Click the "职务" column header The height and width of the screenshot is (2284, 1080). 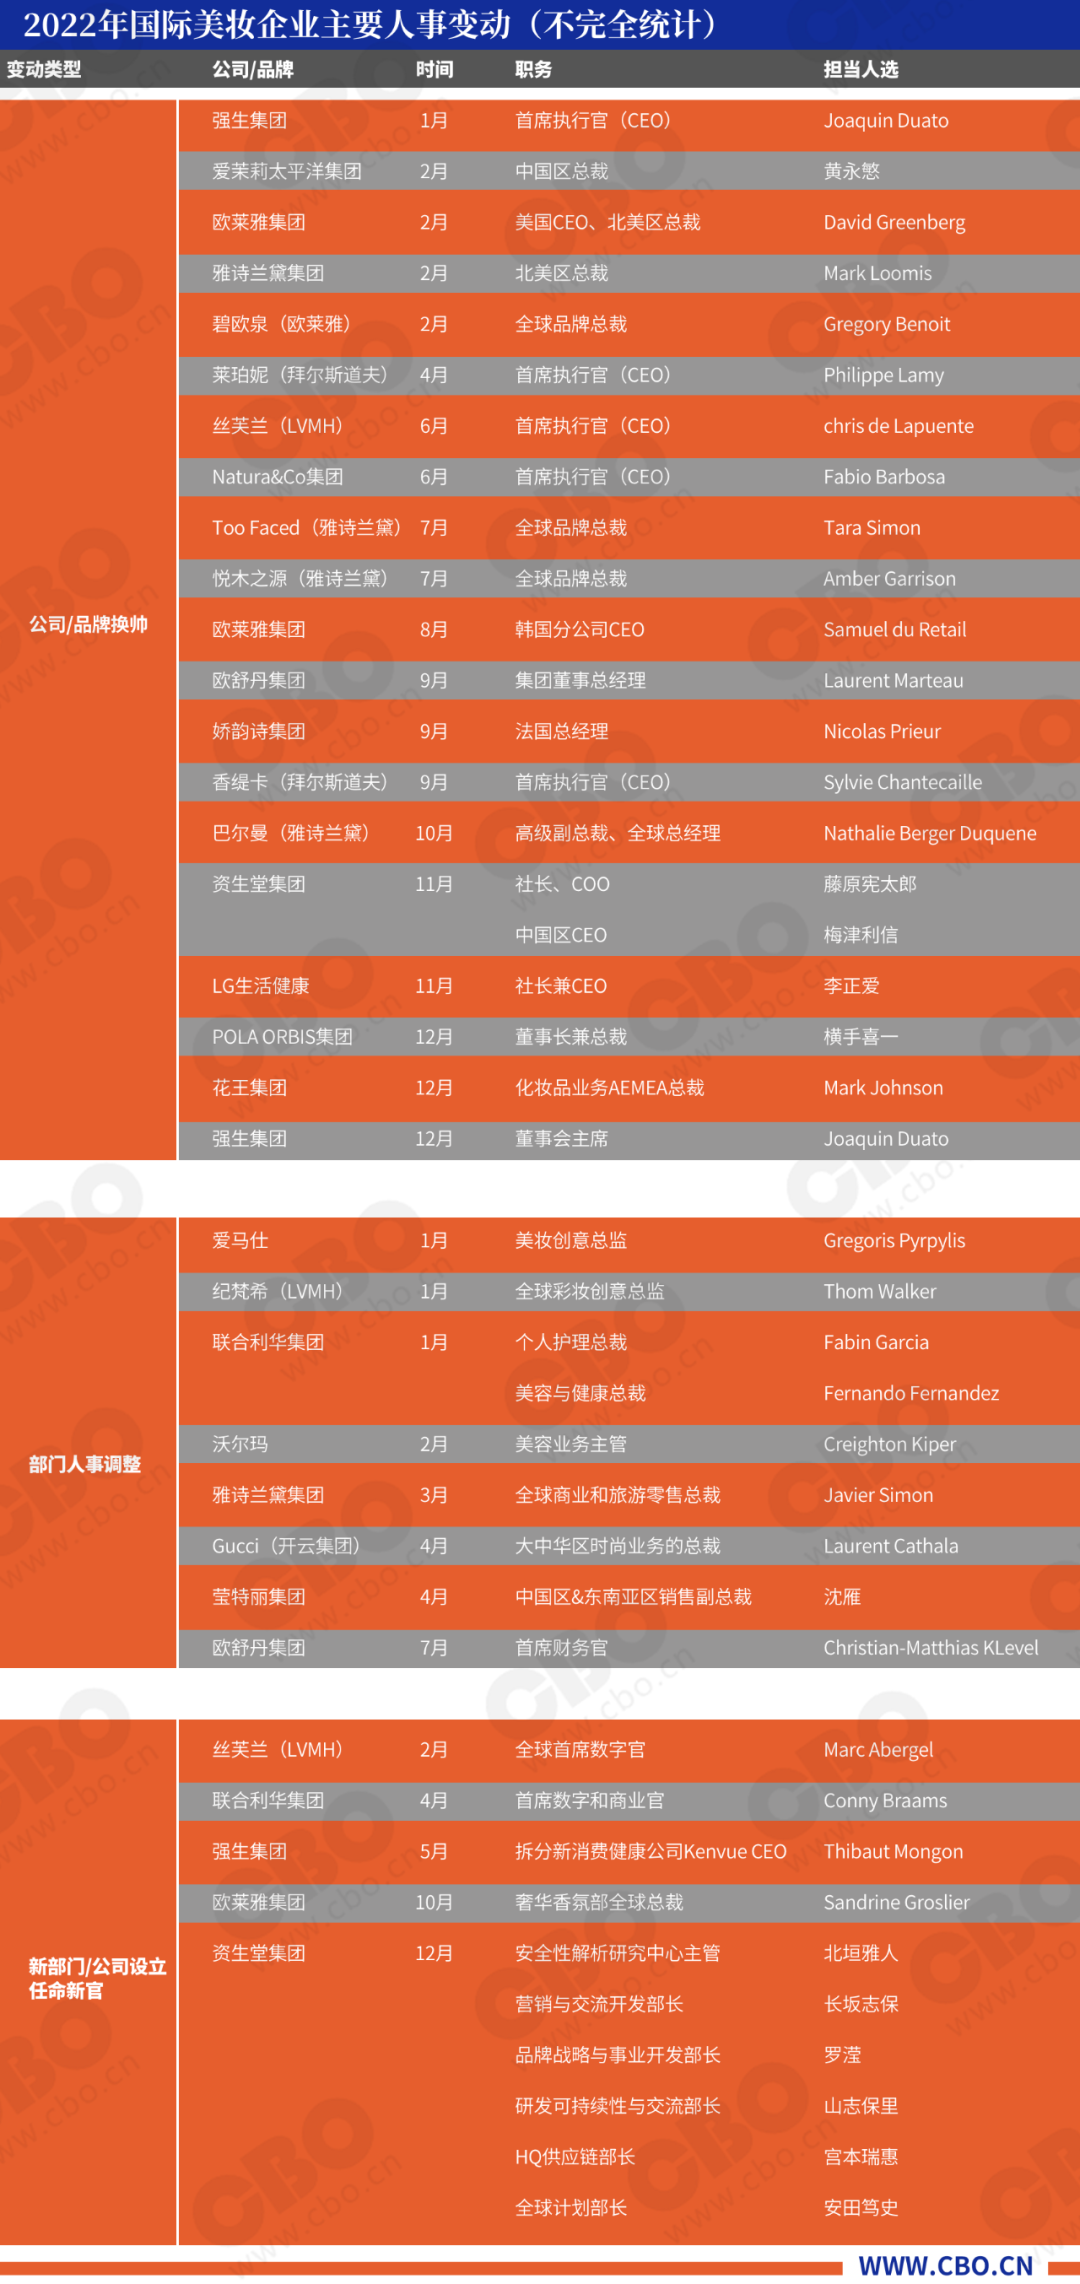pos(533,69)
